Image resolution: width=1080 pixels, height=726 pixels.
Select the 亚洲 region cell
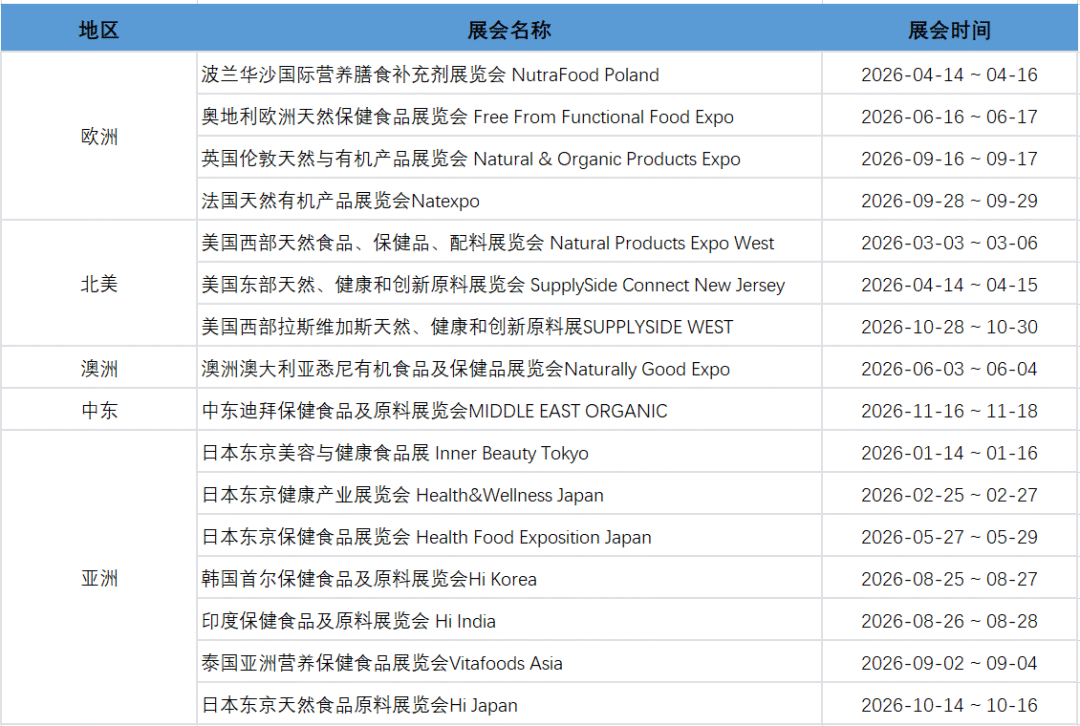98,579
